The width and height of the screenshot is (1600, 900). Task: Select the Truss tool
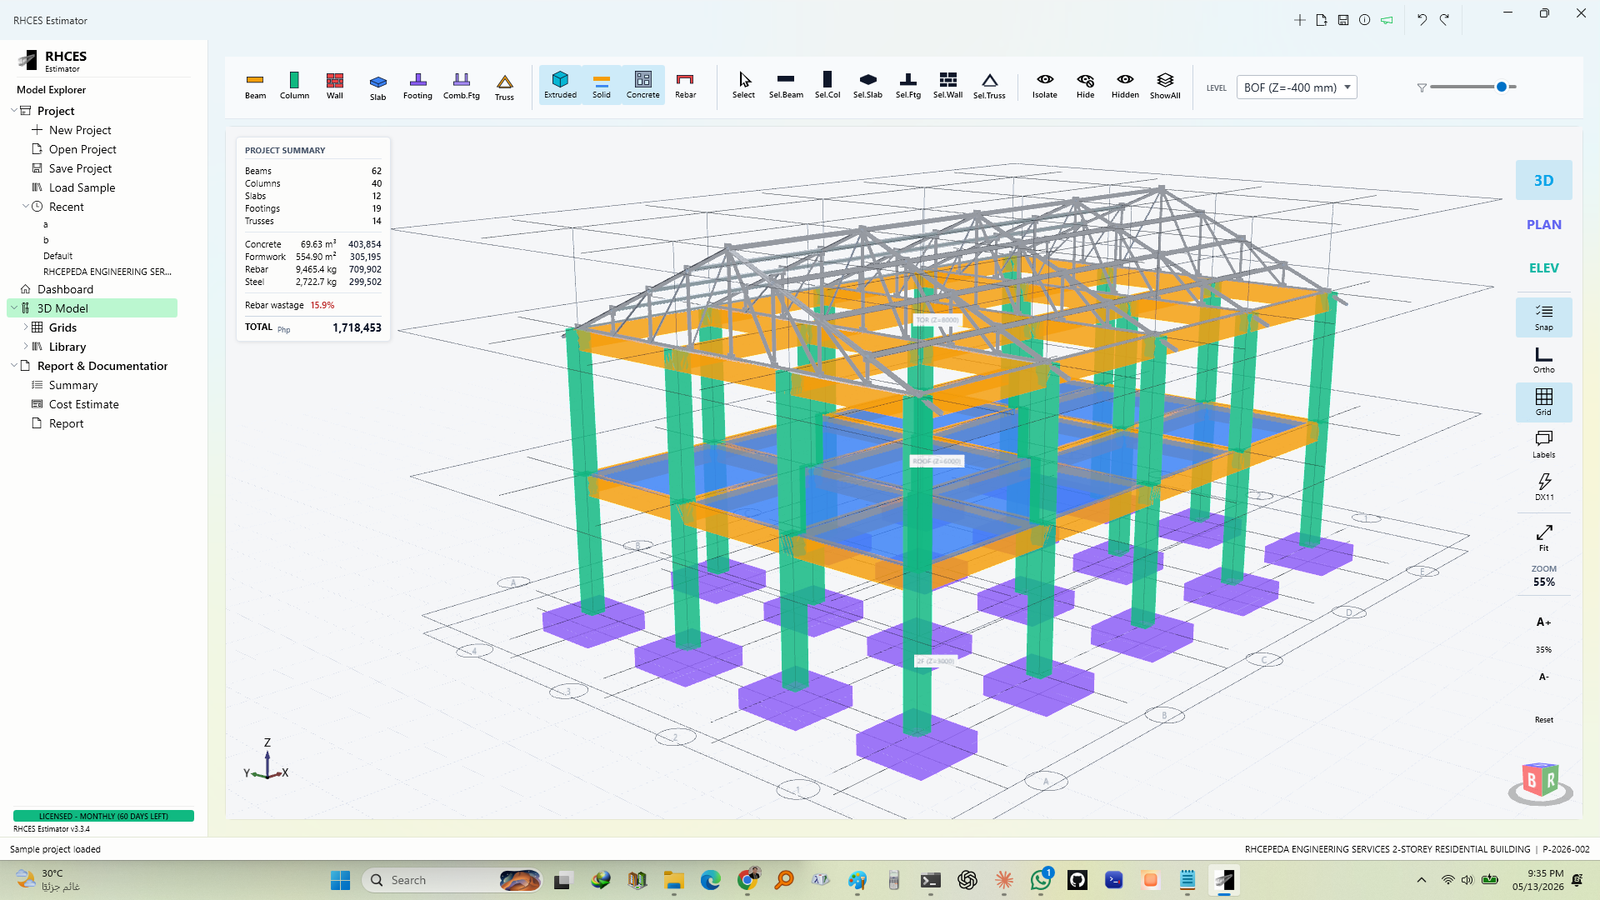505,86
